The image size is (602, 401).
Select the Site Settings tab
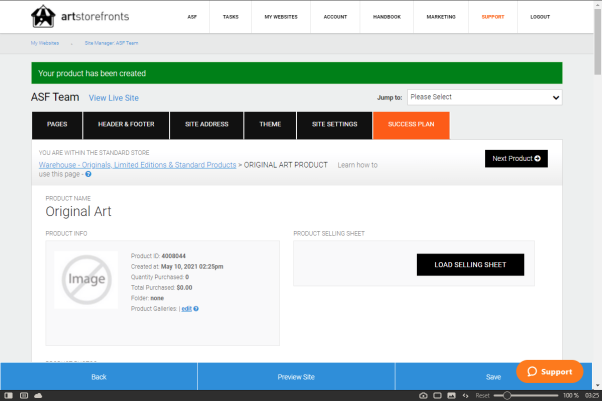point(334,125)
